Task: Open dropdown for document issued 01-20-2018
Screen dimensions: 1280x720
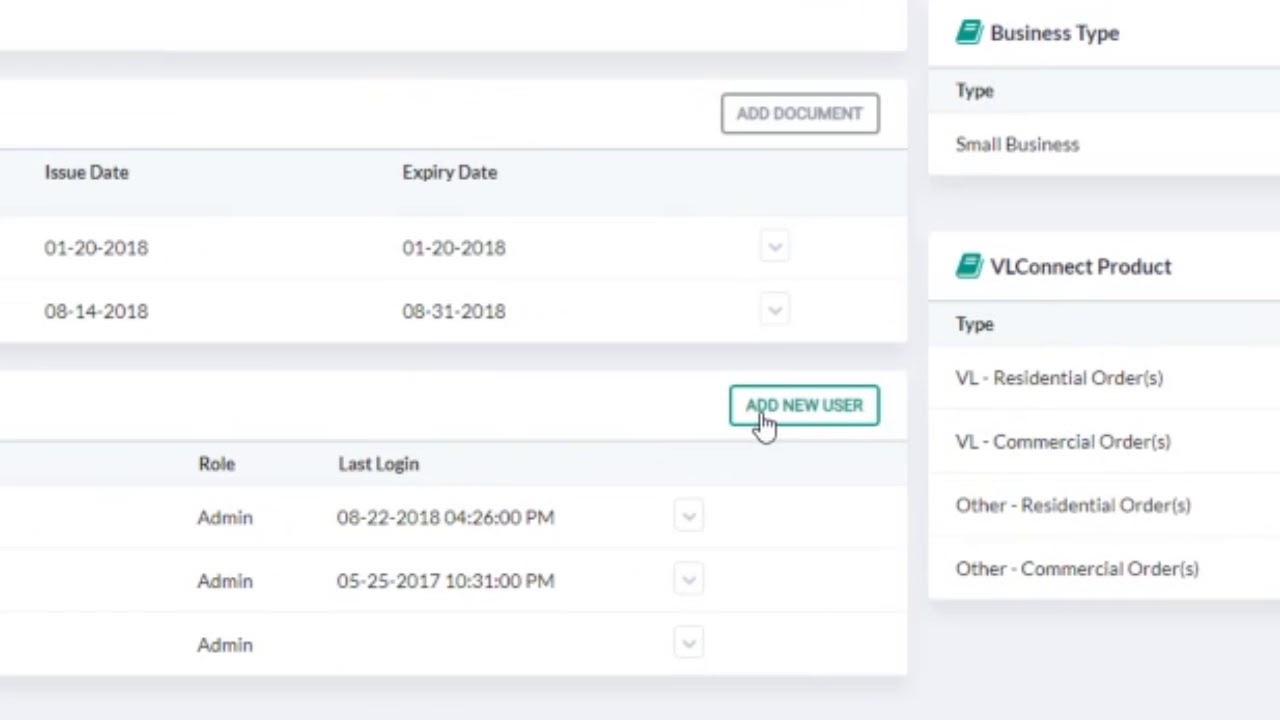Action: coord(775,246)
